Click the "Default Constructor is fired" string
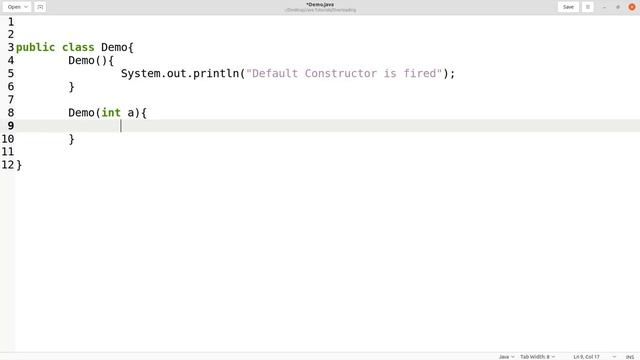This screenshot has height=360, width=640. tap(344, 73)
